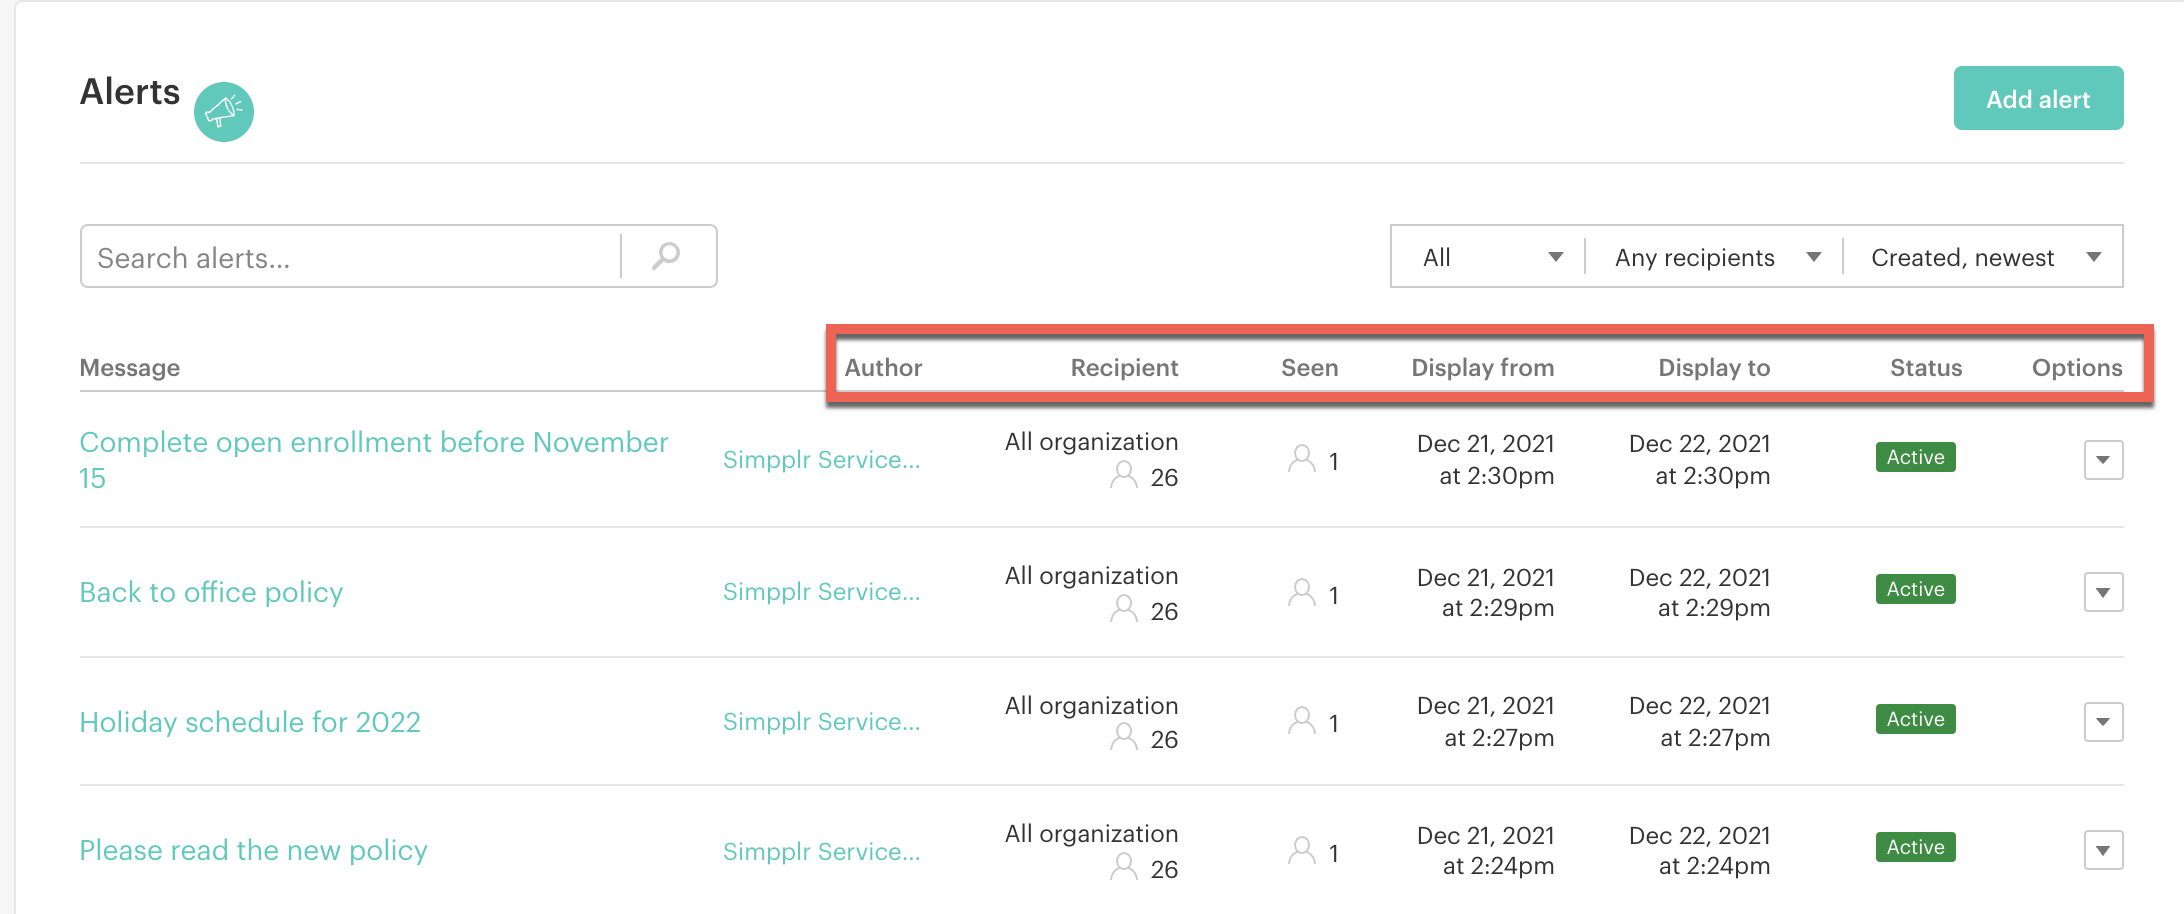Click the Seen column header

(1309, 368)
